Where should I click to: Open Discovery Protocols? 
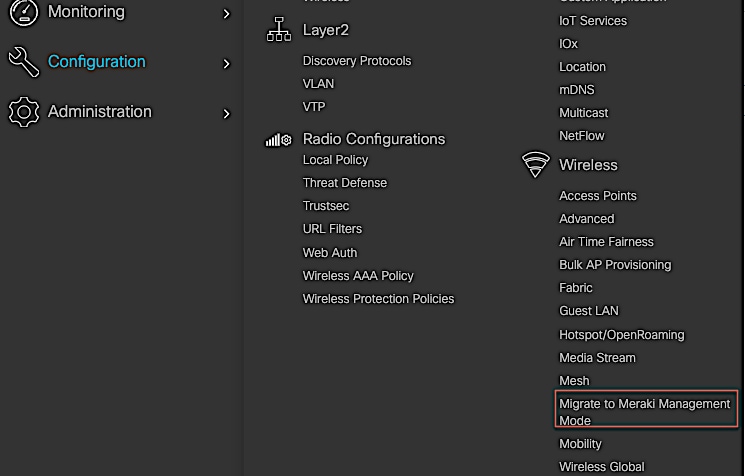point(357,61)
